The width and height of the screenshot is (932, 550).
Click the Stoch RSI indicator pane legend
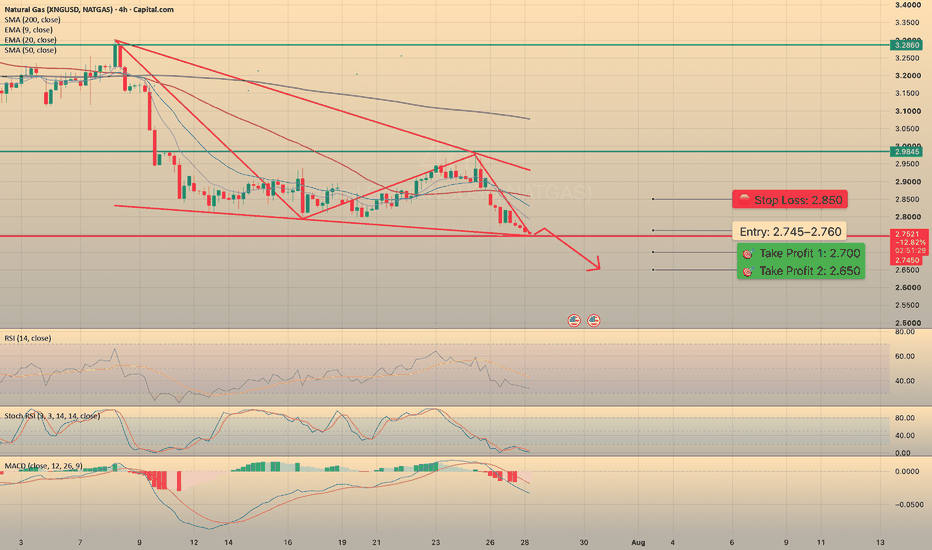click(x=52, y=416)
